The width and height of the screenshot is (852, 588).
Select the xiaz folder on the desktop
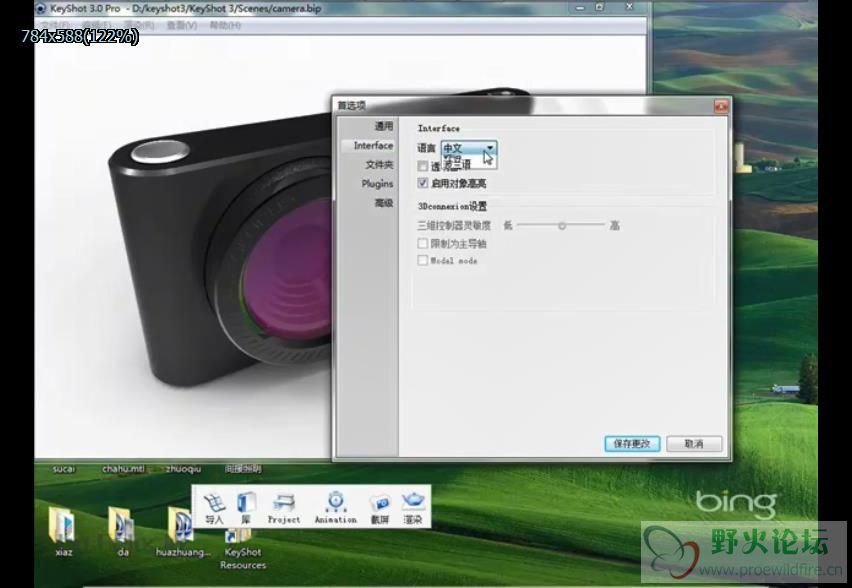[x=64, y=531]
